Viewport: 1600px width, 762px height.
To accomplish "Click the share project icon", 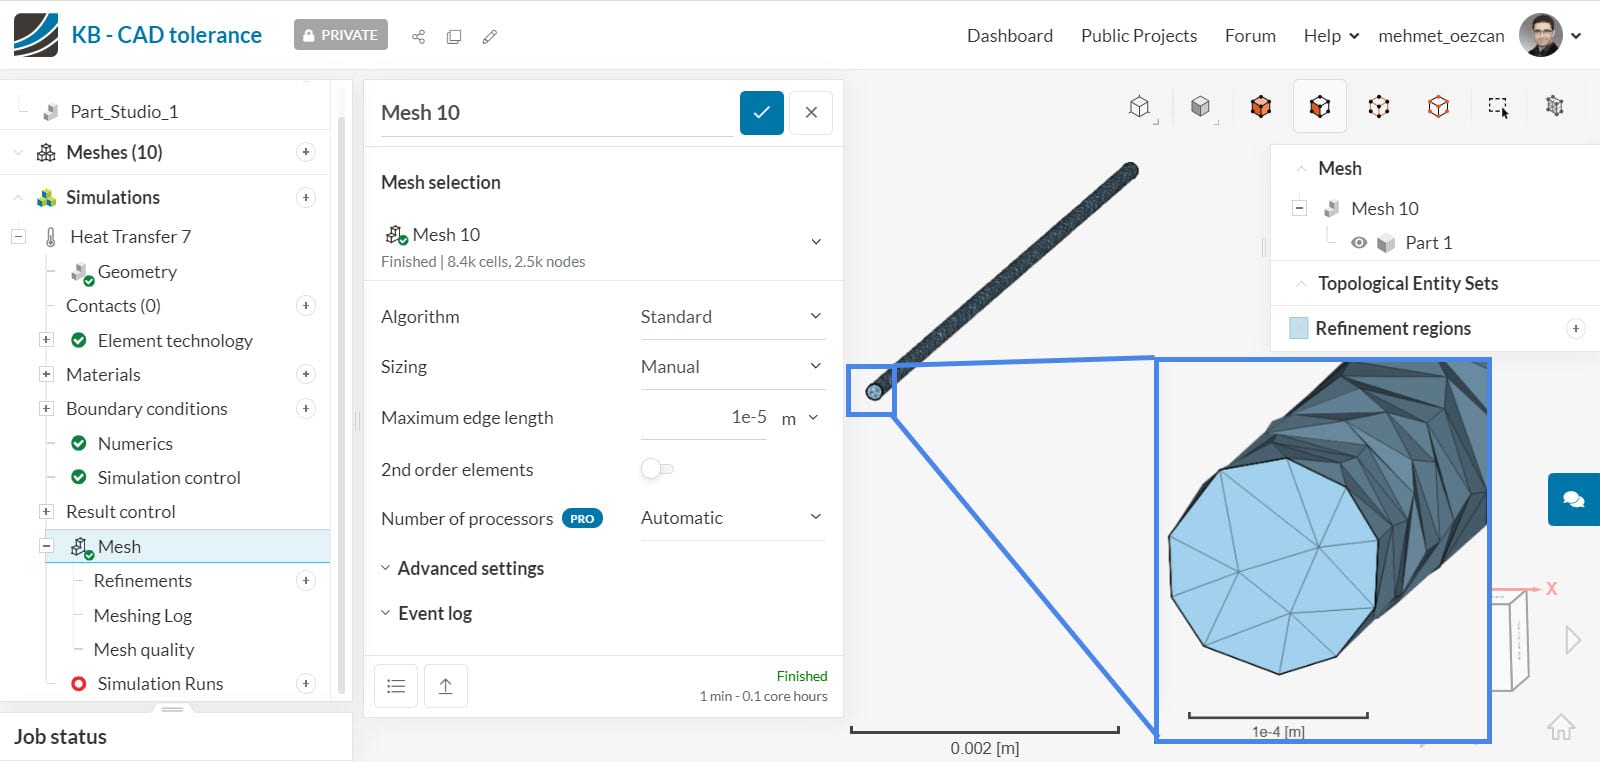I will pos(418,37).
